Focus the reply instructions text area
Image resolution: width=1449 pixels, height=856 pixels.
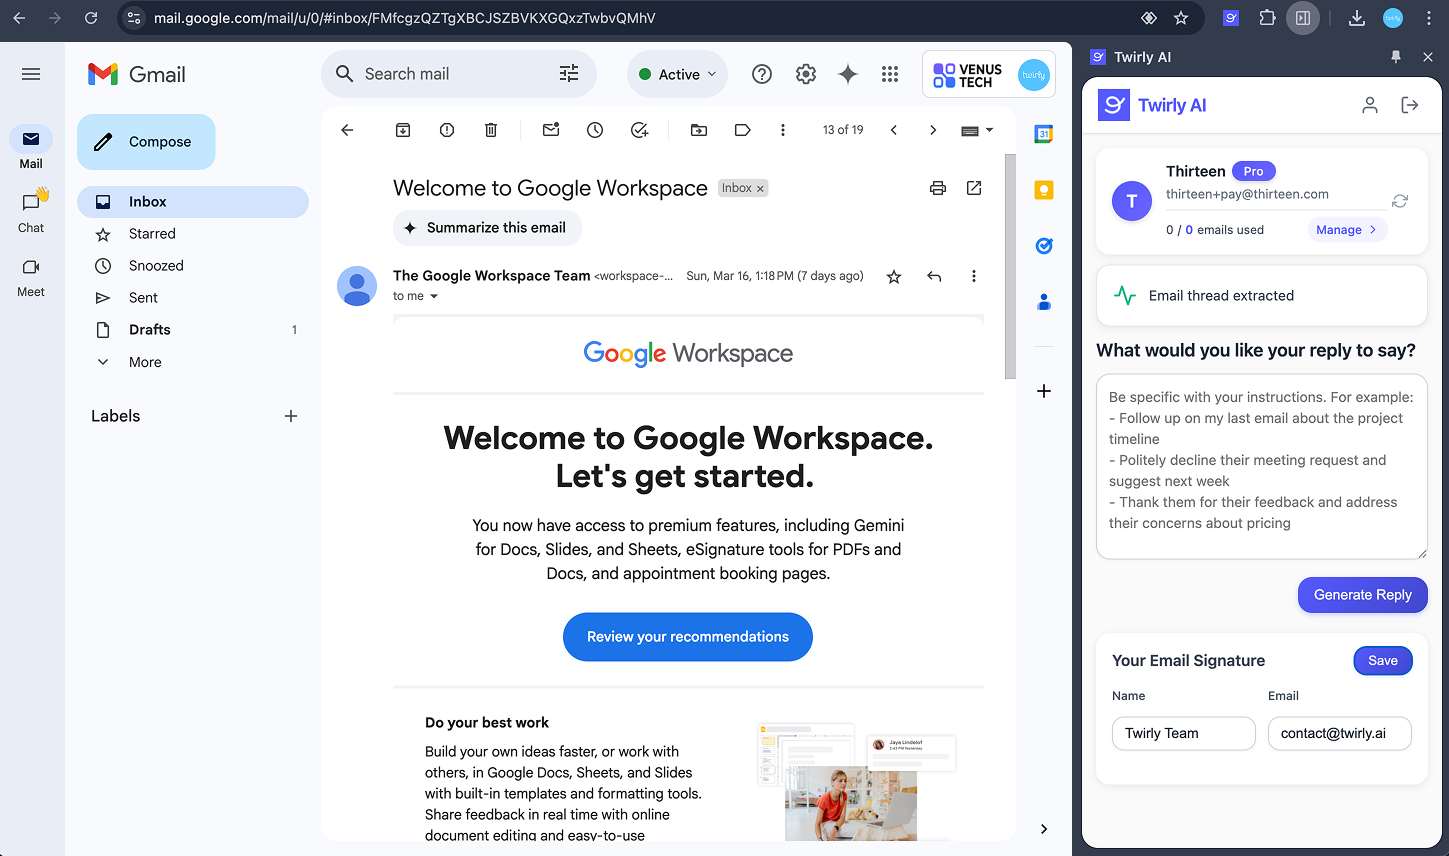tap(1262, 467)
